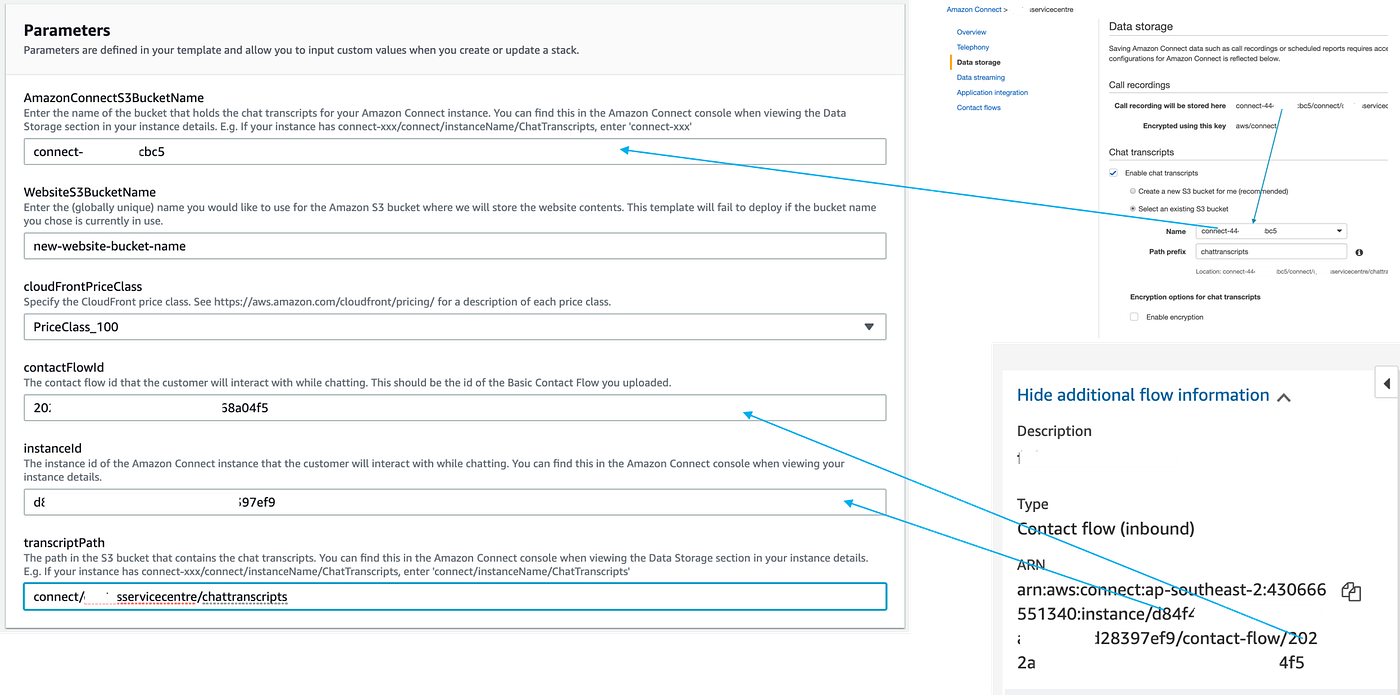Viewport: 1400px width, 695px height.
Task: Select Create a new S3 bucket for me
Action: point(1133,191)
